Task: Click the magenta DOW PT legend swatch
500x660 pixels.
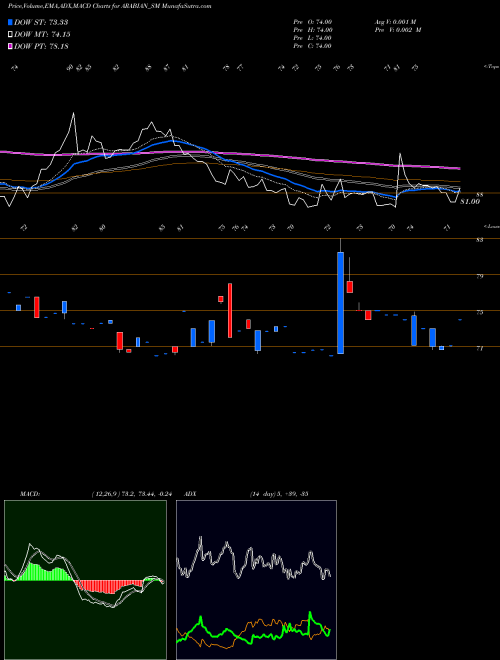Action: (10, 46)
